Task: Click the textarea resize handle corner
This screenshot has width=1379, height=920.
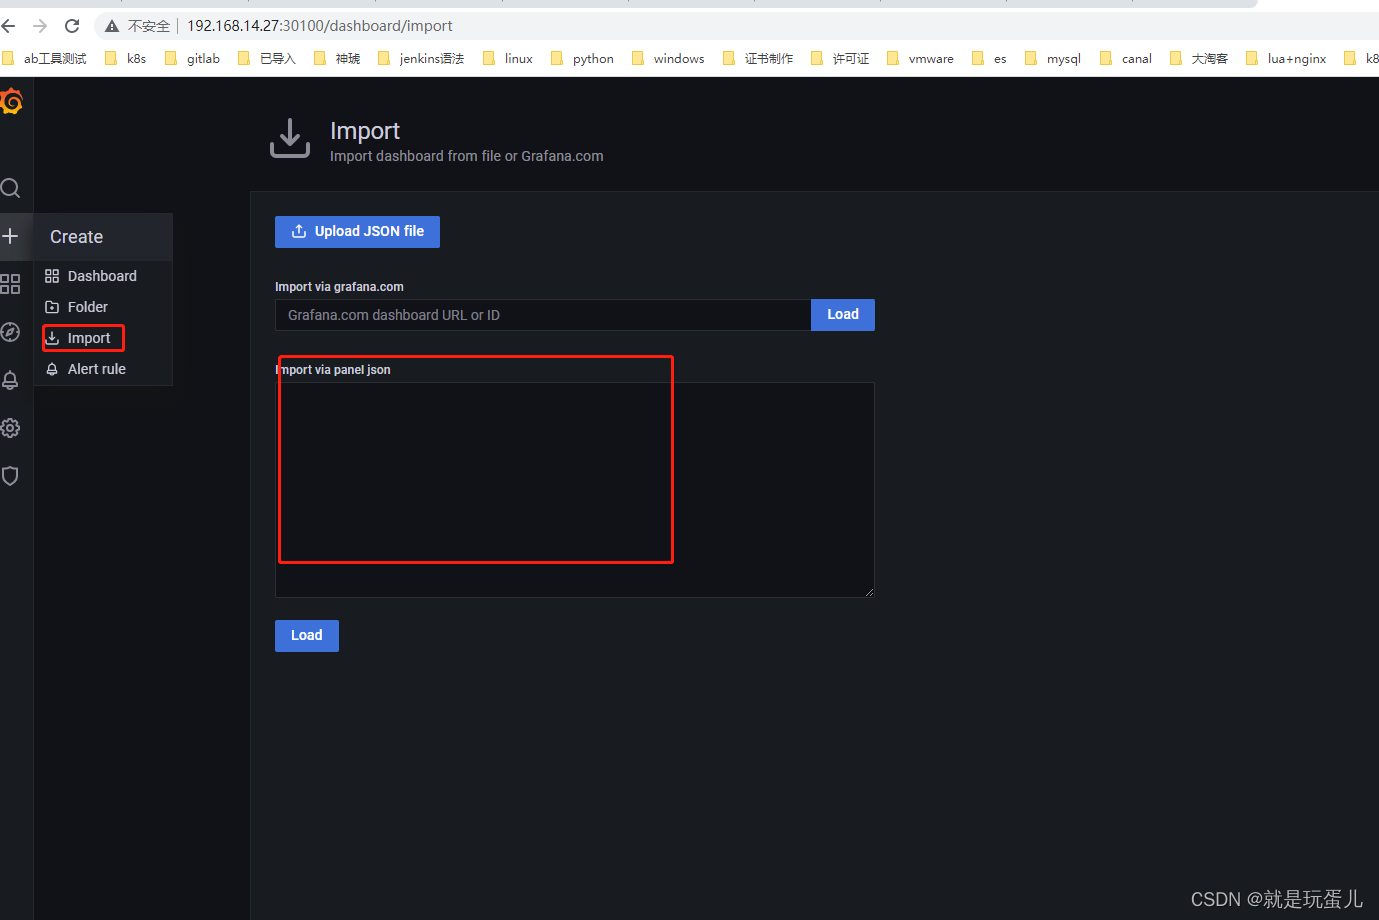Action: pos(869,592)
